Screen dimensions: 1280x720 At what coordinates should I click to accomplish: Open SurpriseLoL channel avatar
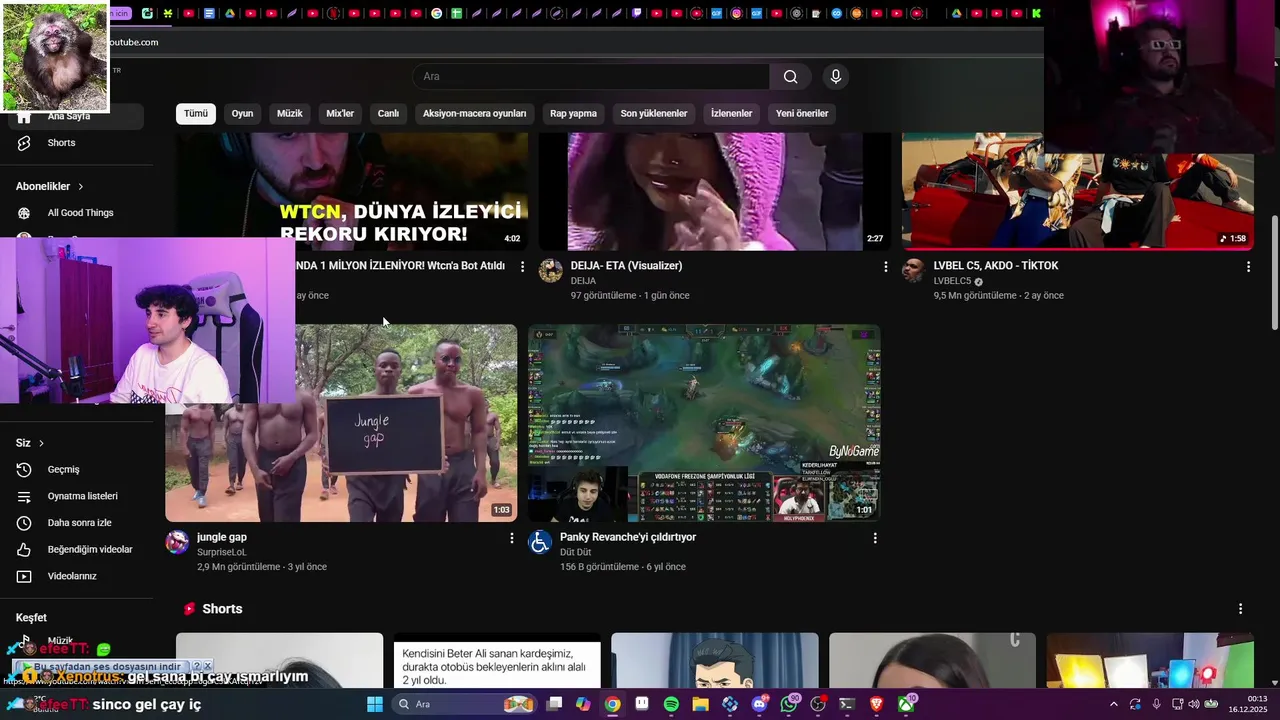[x=177, y=542]
